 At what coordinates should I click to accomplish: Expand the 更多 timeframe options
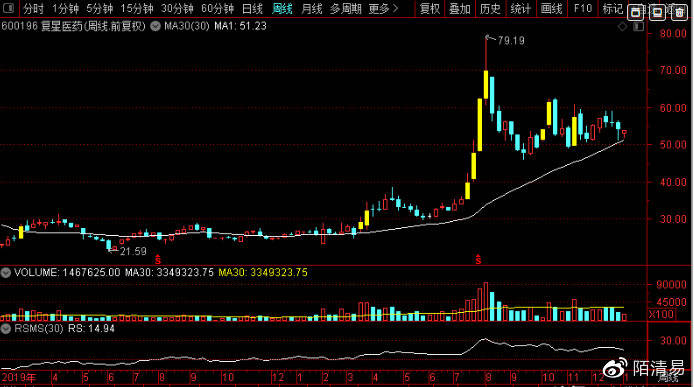point(383,8)
